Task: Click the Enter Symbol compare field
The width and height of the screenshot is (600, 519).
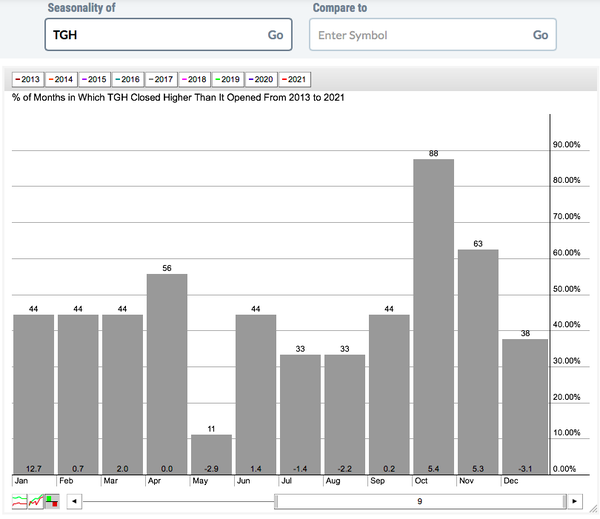Action: [418, 35]
